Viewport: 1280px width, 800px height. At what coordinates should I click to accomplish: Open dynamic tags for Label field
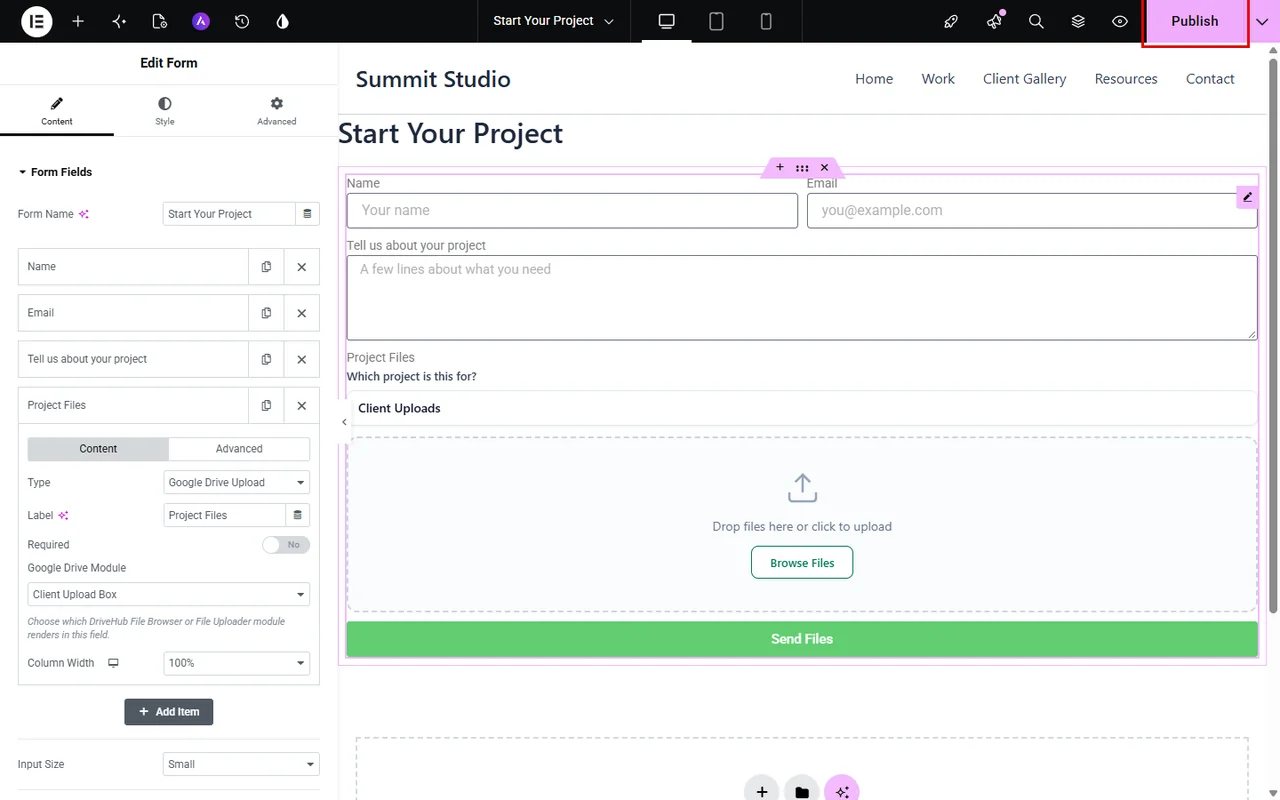point(297,515)
